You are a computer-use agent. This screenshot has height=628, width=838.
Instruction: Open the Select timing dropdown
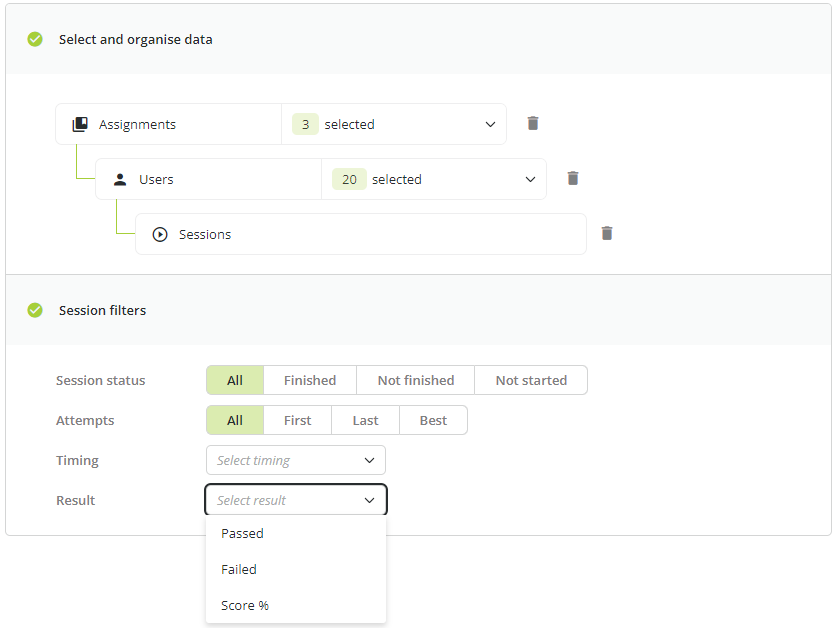[x=296, y=460]
